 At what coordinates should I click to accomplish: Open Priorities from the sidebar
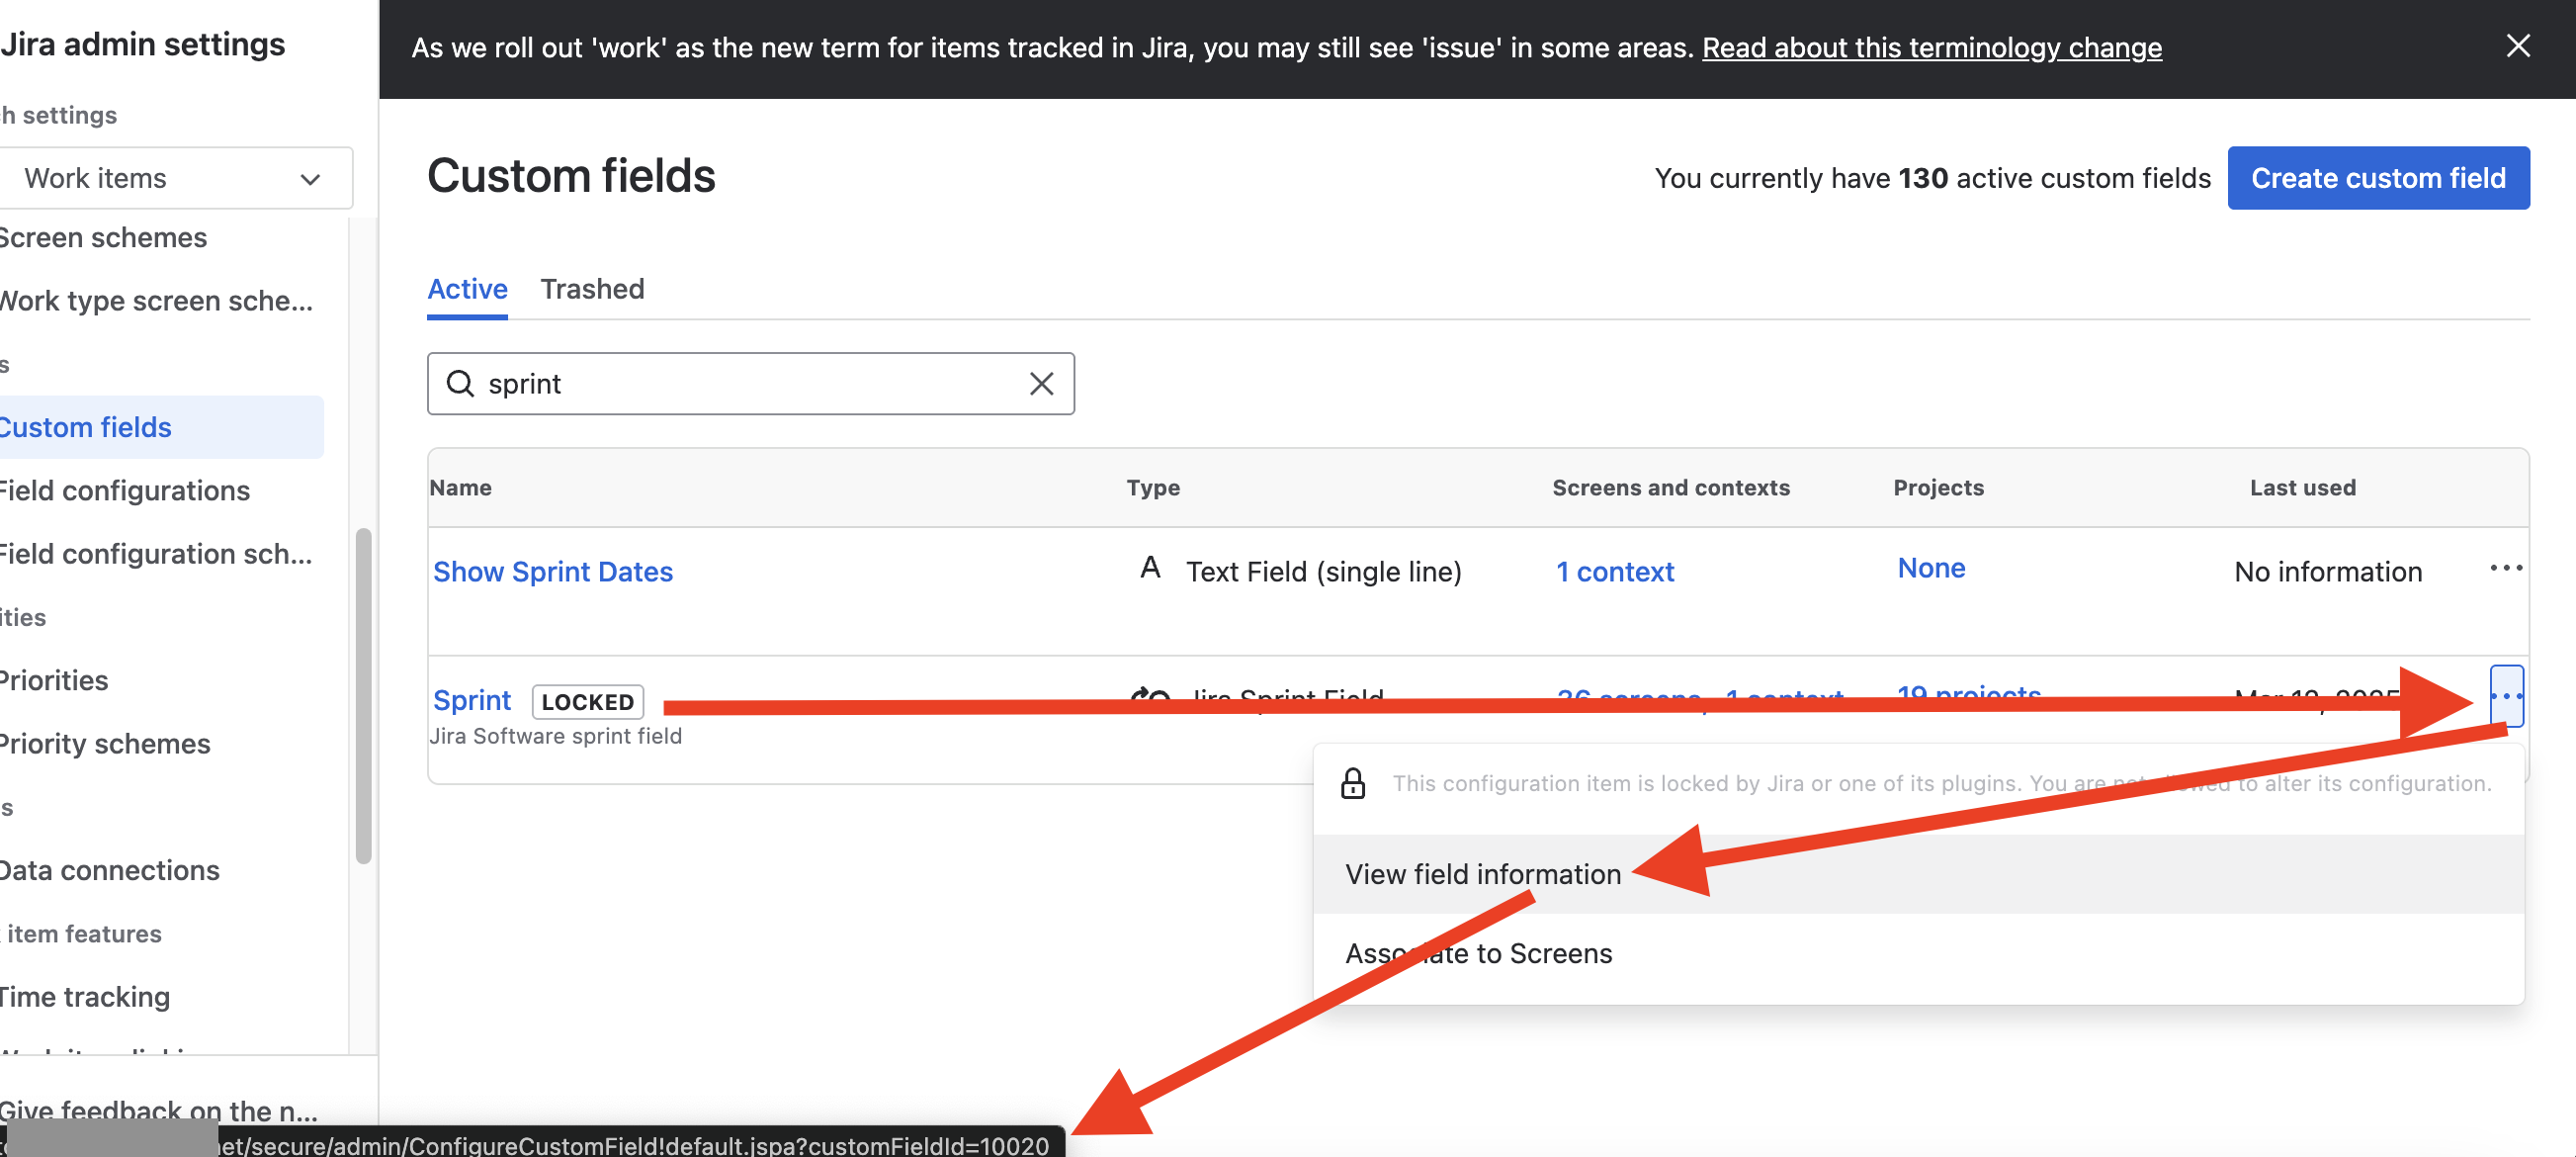click(53, 680)
